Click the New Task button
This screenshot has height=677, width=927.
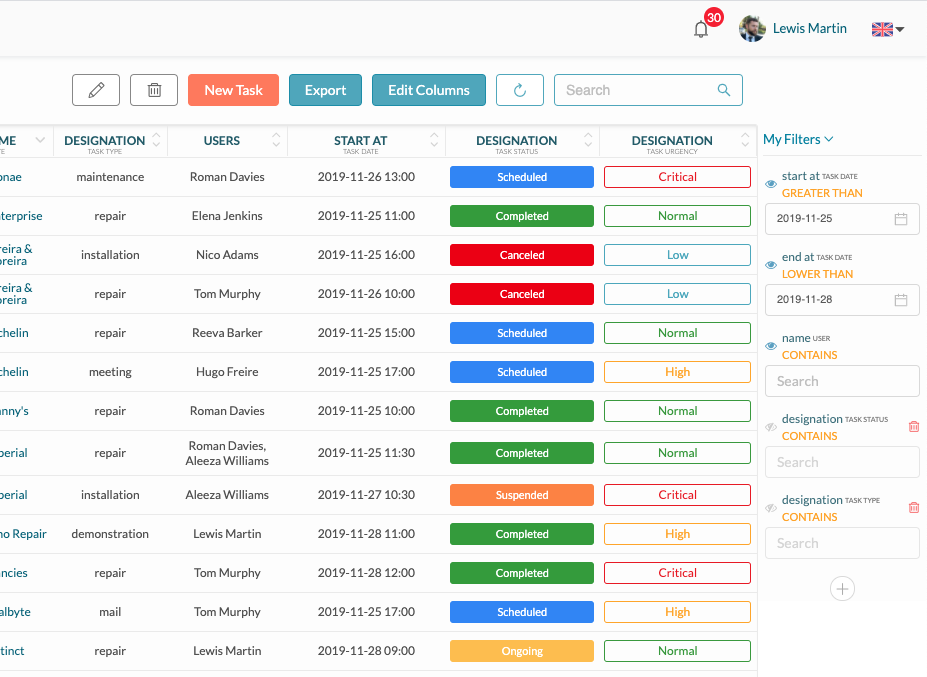click(x=233, y=90)
